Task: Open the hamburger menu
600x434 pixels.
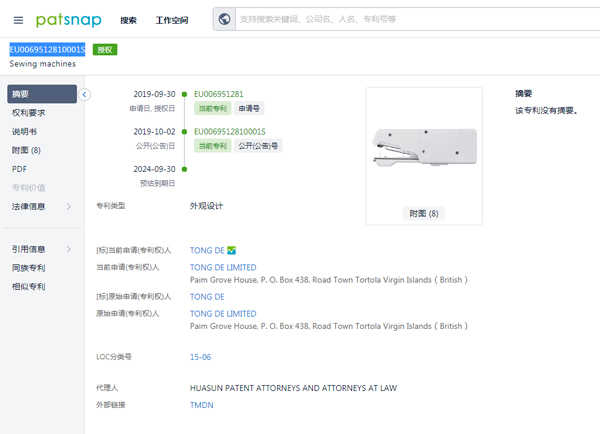Action: click(18, 20)
